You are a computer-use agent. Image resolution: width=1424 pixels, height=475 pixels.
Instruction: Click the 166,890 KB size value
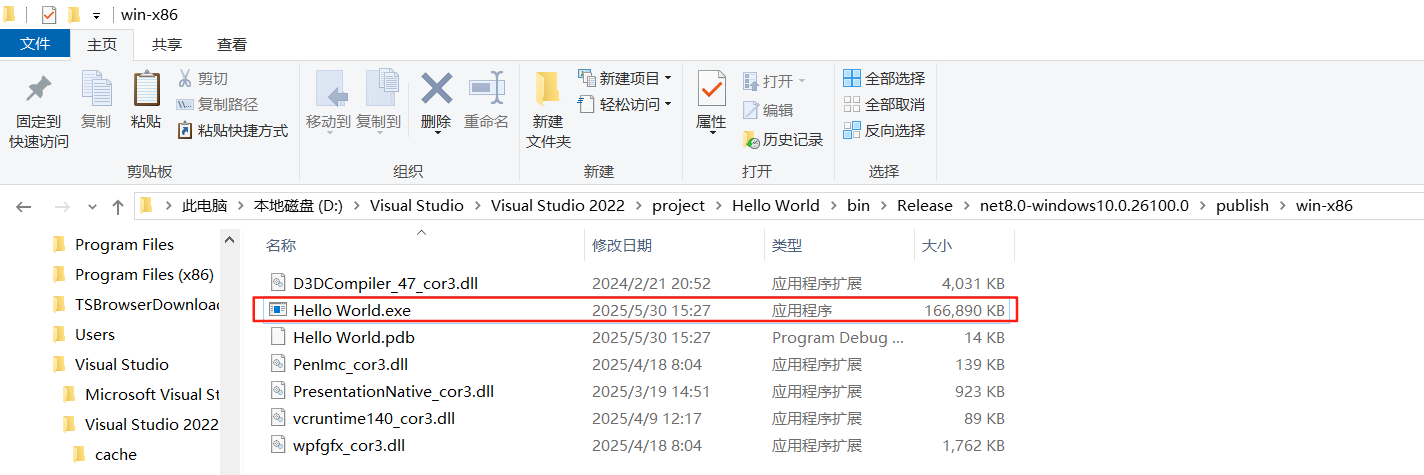click(965, 310)
